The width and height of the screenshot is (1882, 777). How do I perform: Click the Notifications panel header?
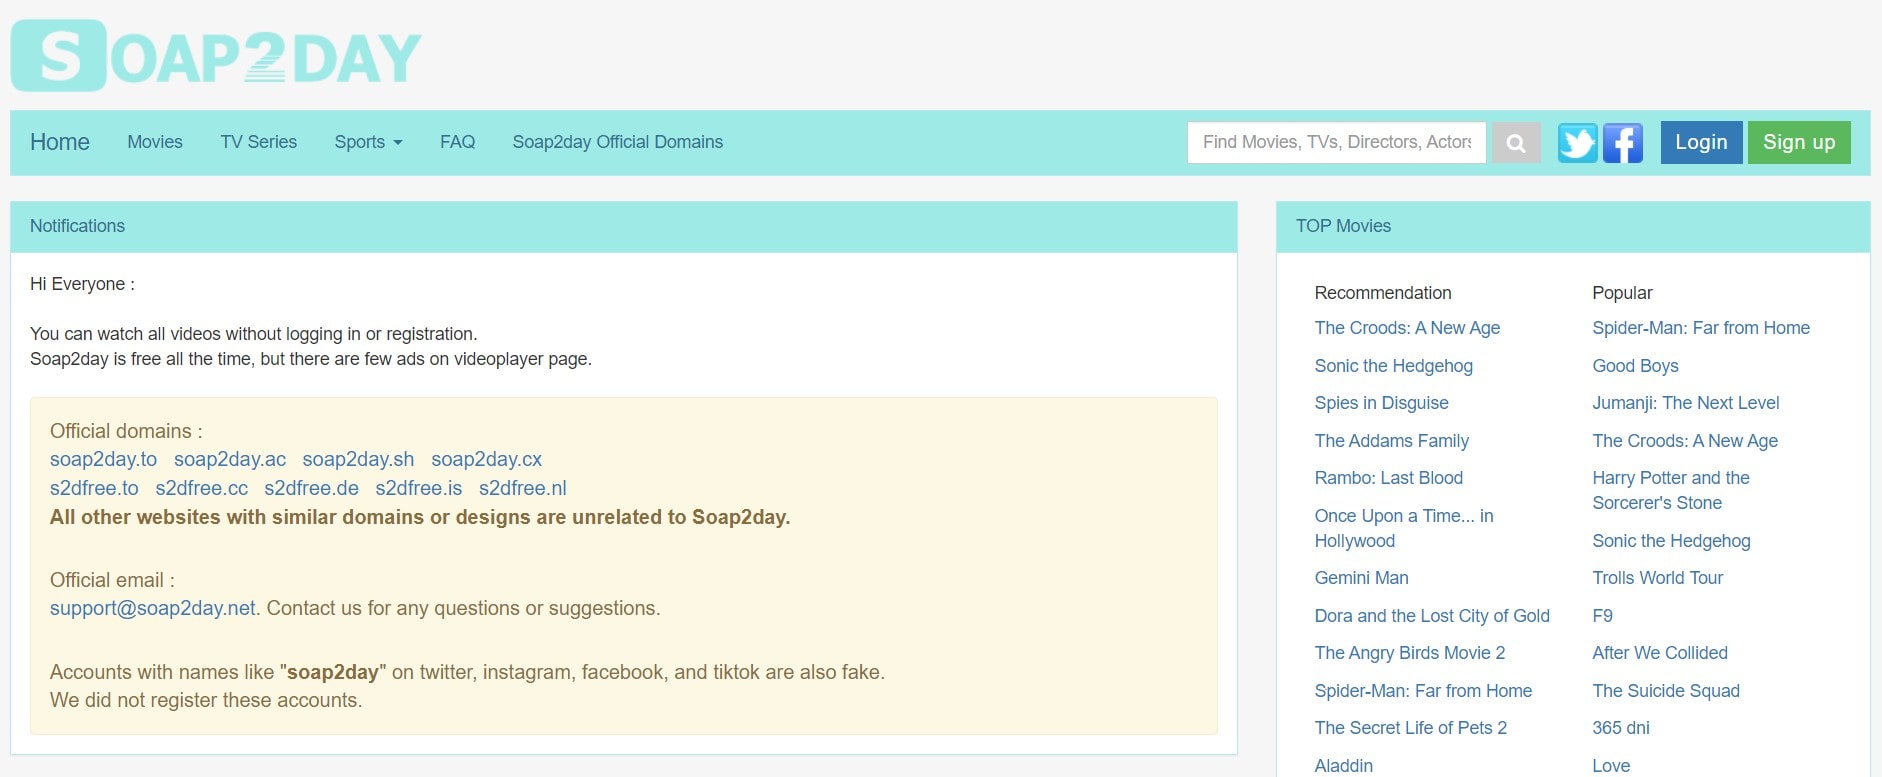tap(624, 227)
